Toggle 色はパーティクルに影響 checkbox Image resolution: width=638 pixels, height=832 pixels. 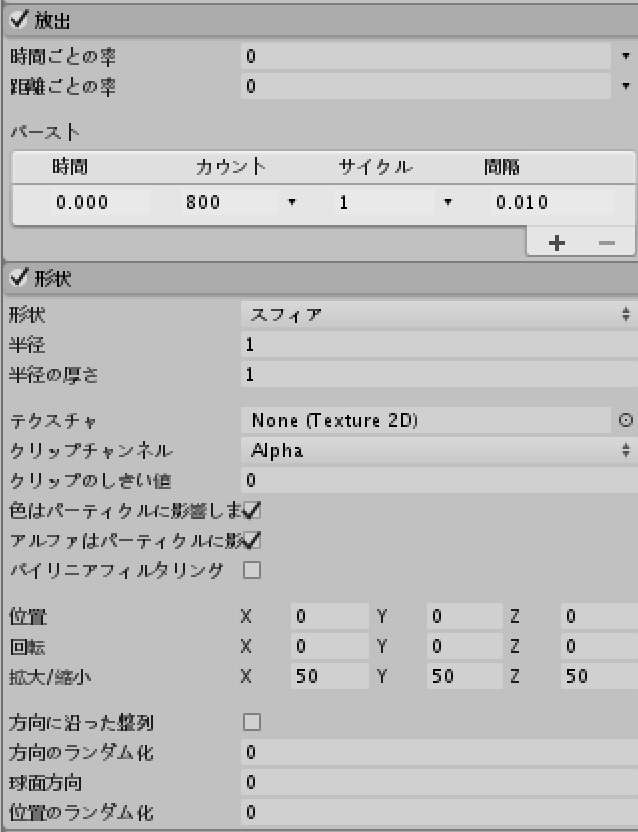pos(252,511)
